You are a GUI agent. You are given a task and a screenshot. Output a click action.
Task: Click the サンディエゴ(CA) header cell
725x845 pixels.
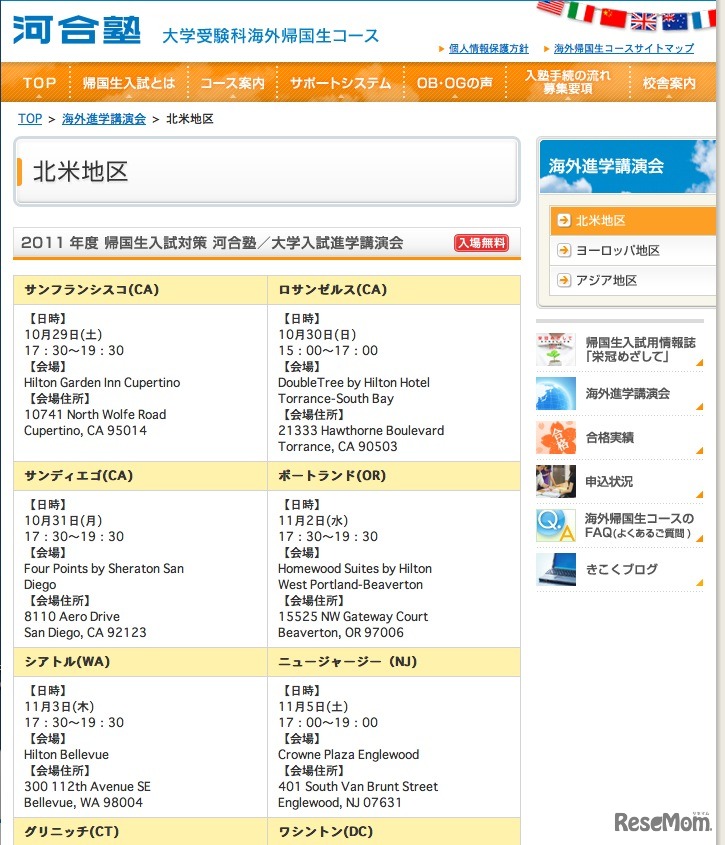[x=140, y=476]
